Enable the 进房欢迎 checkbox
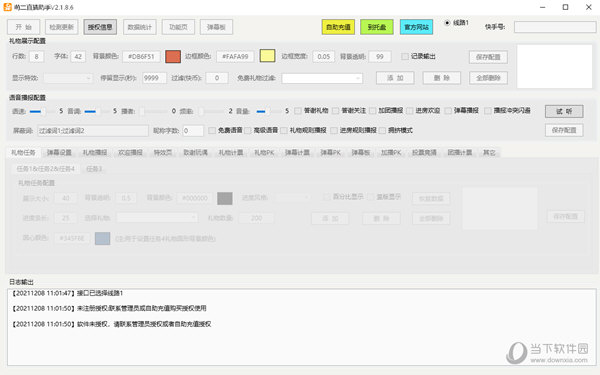The image size is (600, 375). pyautogui.click(x=410, y=111)
